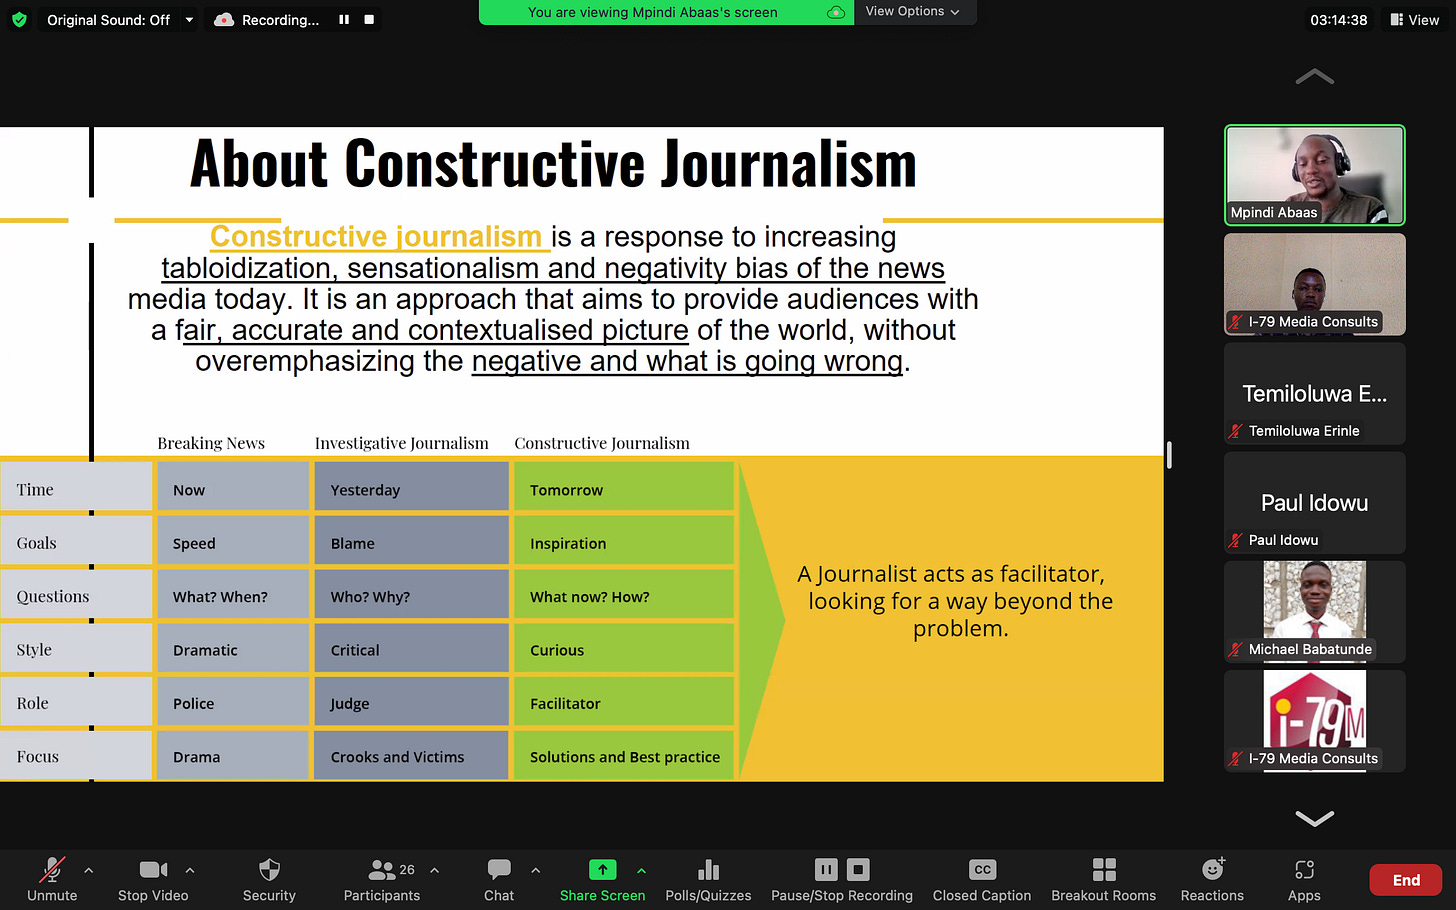Expand arrow next to Participants
This screenshot has height=910, width=1456.
pos(434,870)
